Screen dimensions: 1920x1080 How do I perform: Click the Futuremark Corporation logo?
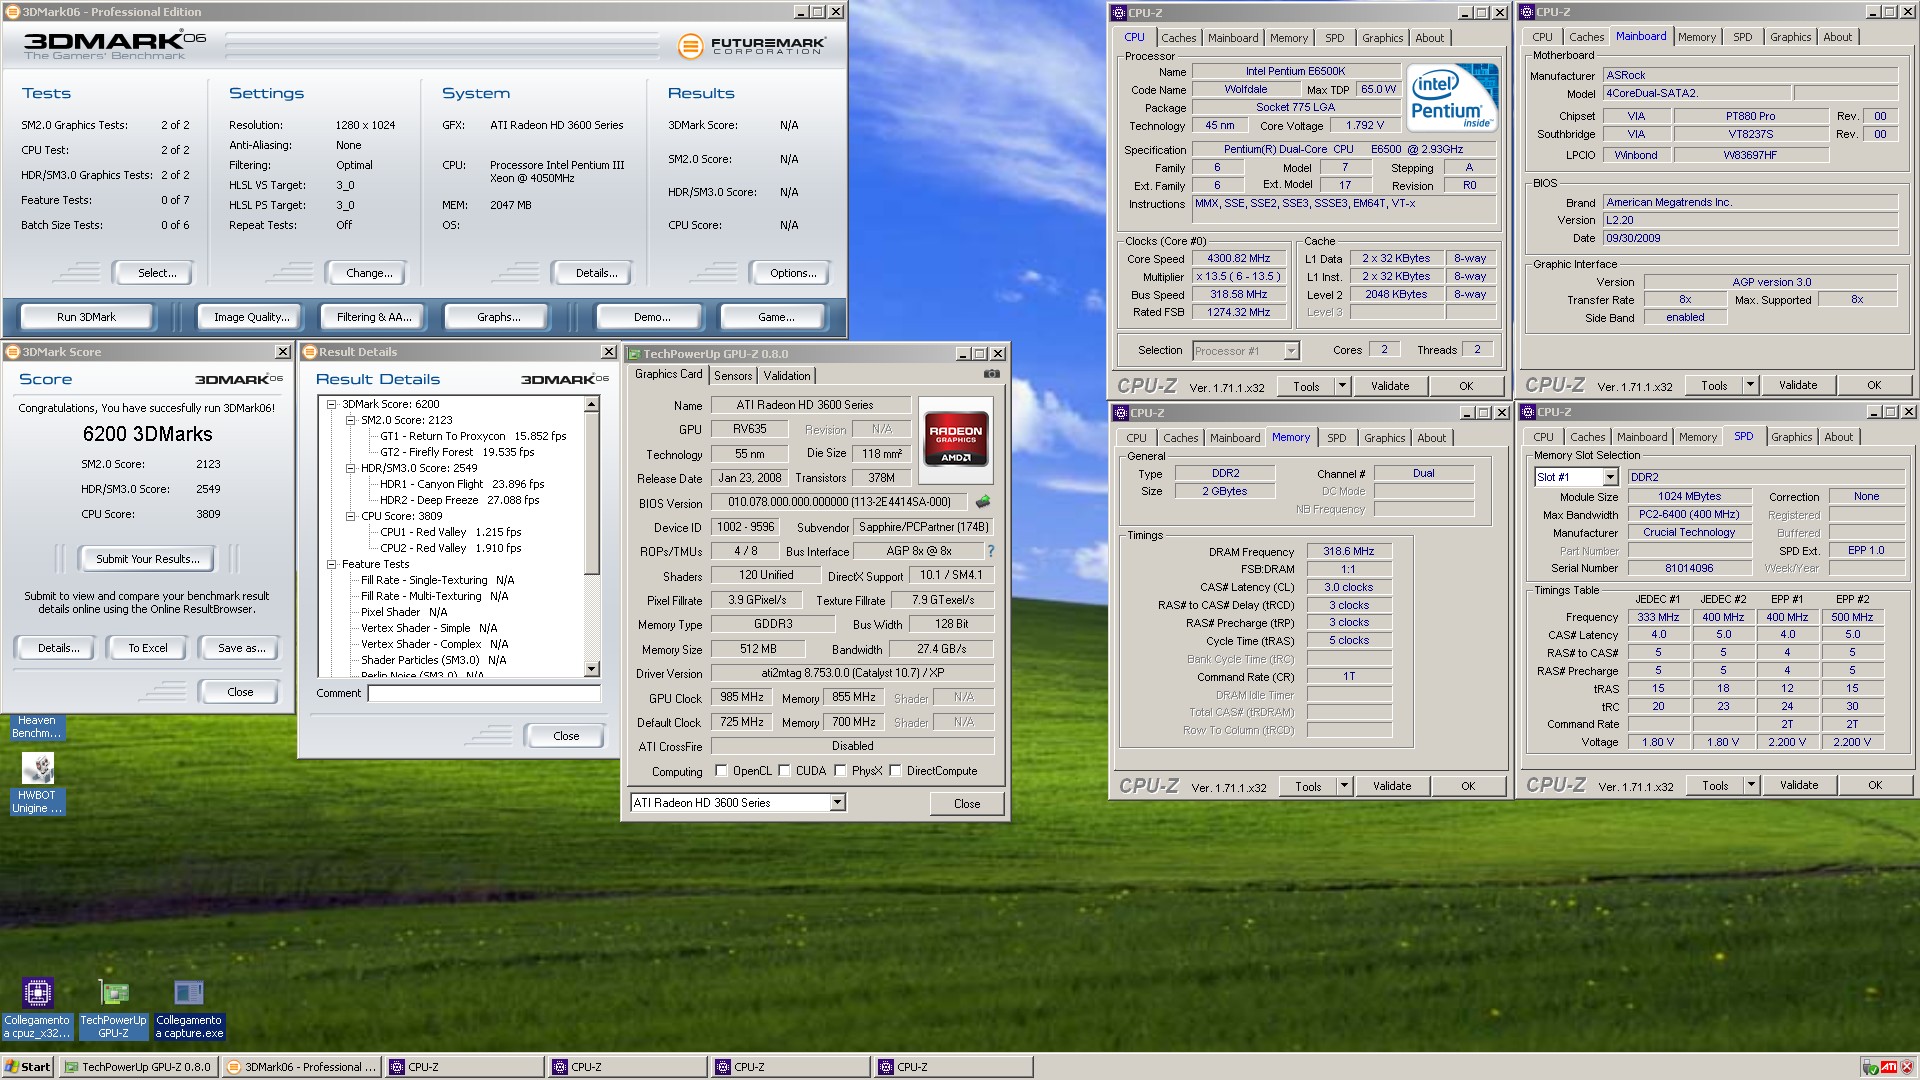(x=752, y=45)
